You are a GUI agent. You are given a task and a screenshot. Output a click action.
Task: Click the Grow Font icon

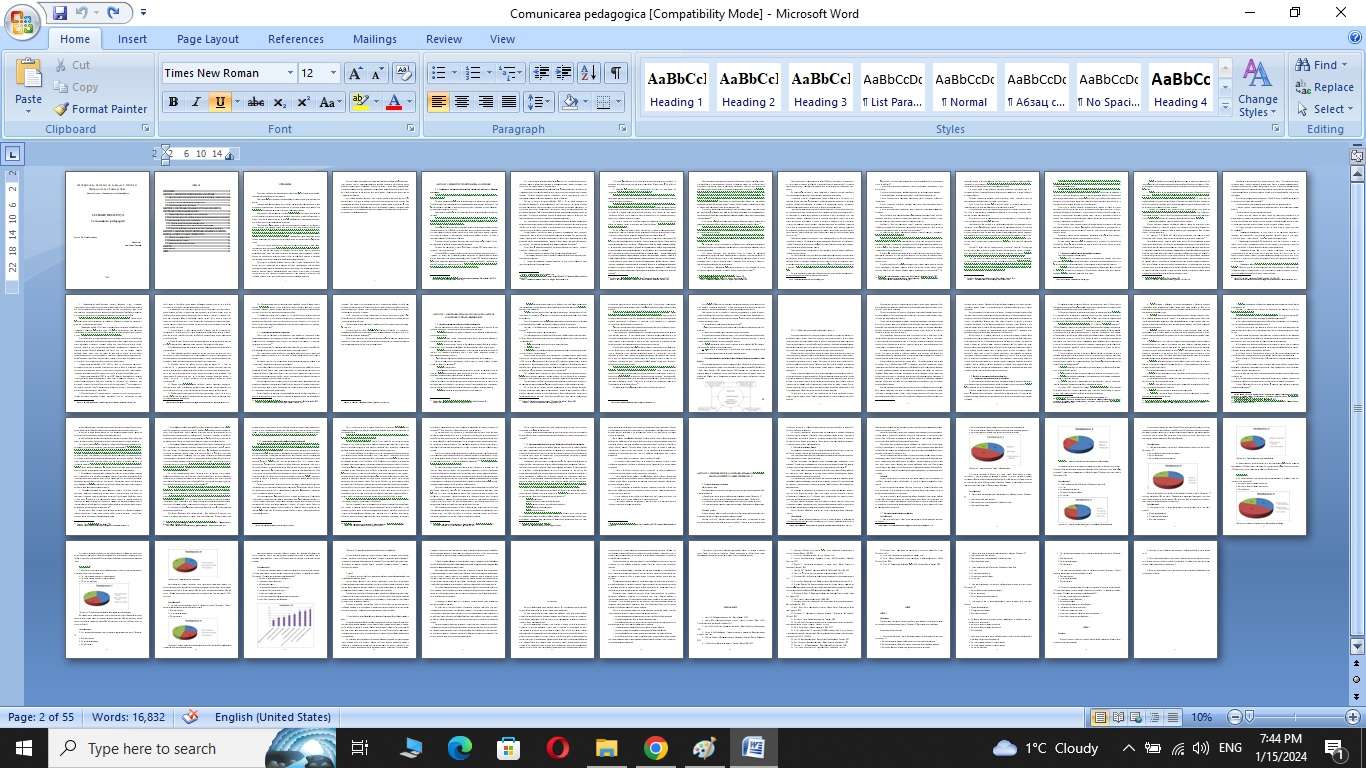click(x=355, y=73)
